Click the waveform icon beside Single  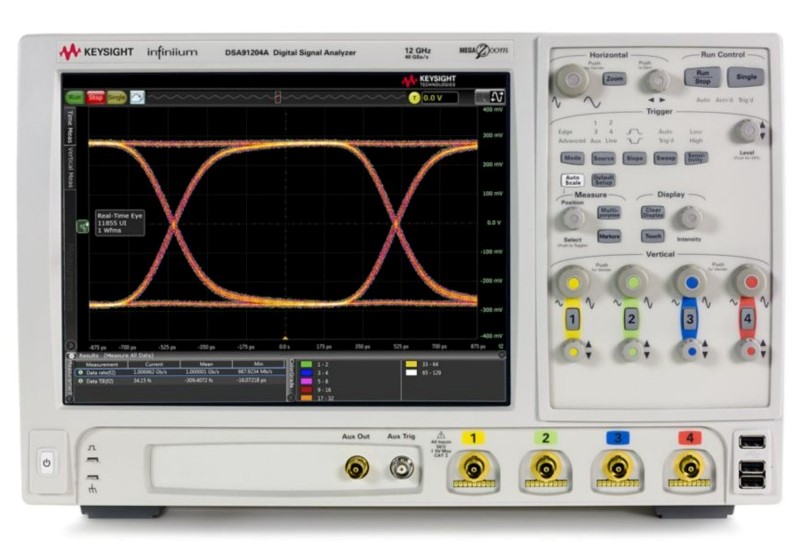point(138,98)
